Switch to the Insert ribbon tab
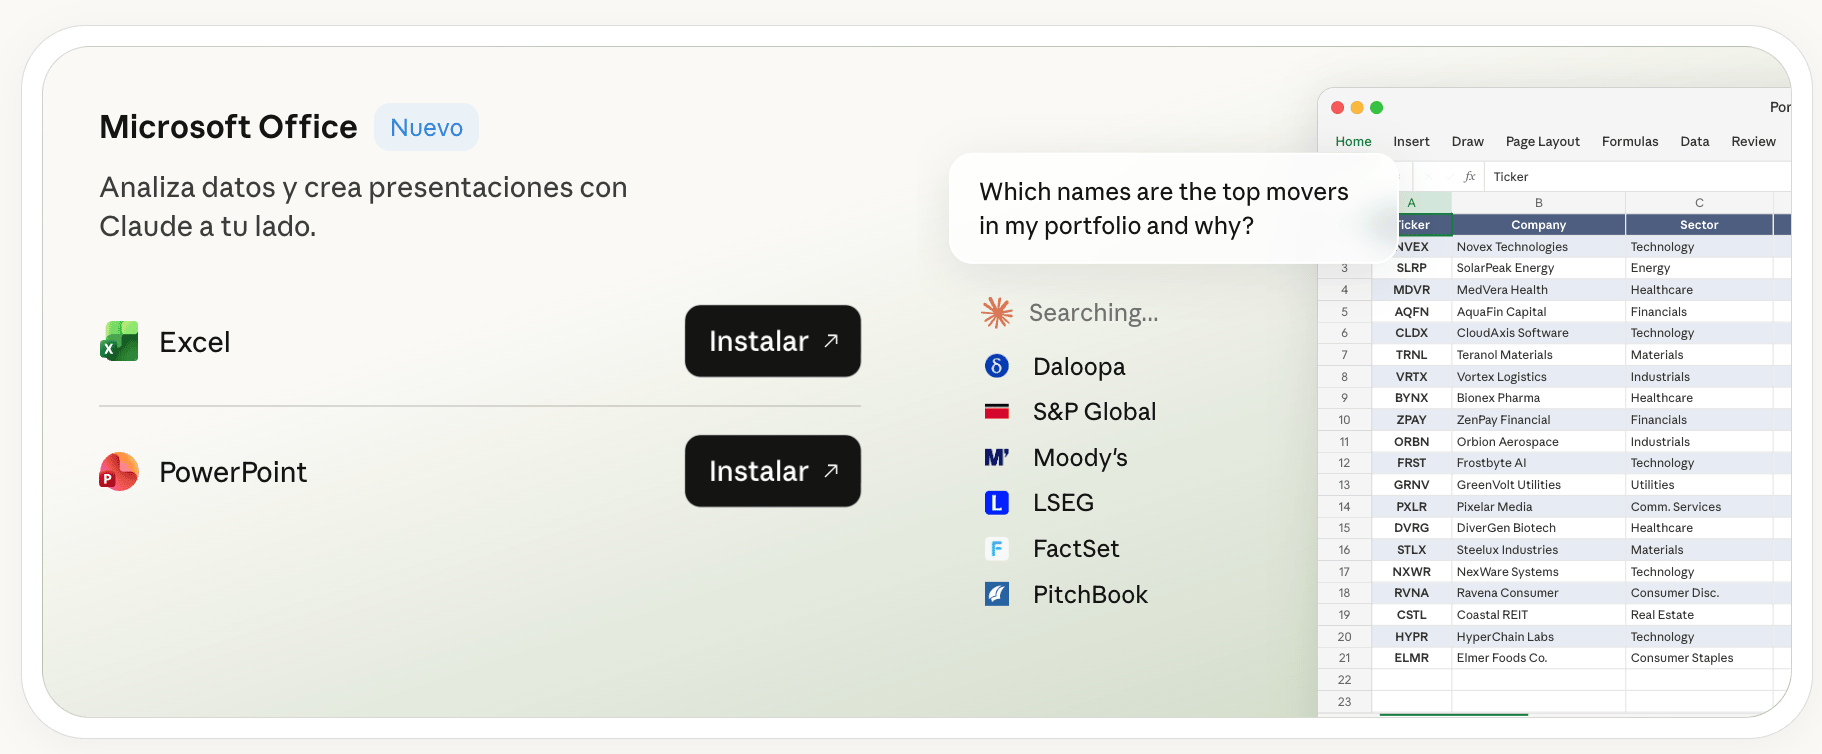 [x=1411, y=141]
